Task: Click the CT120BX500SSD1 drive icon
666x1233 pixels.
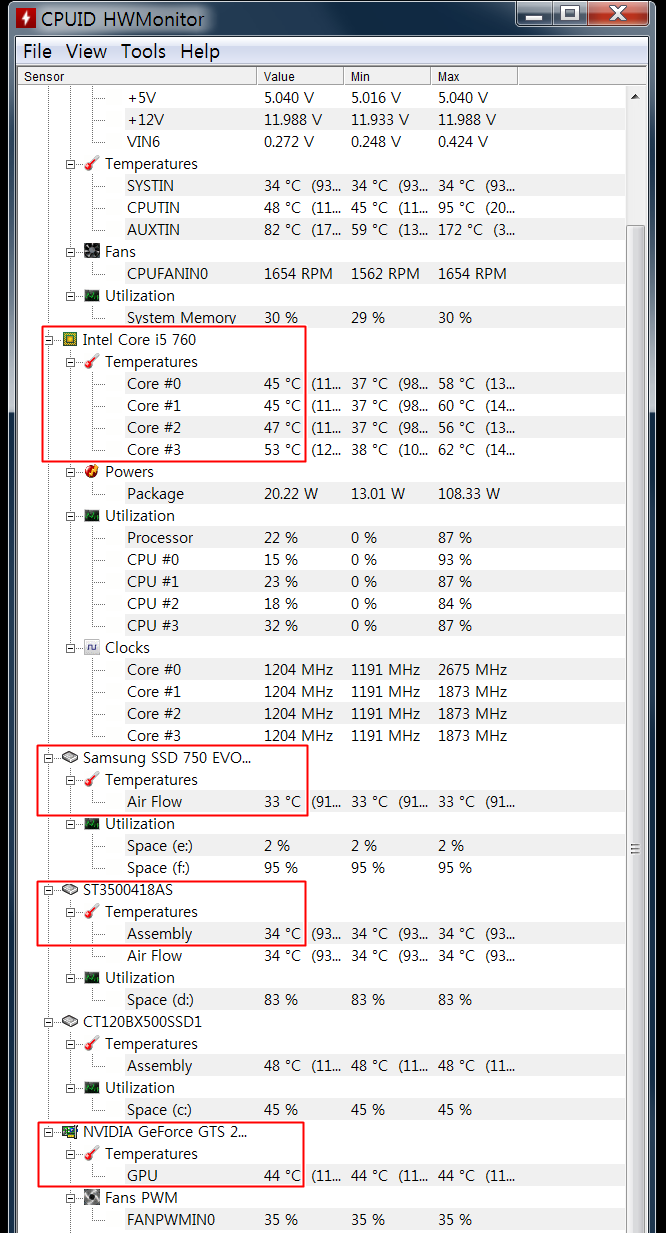Action: coord(70,1022)
